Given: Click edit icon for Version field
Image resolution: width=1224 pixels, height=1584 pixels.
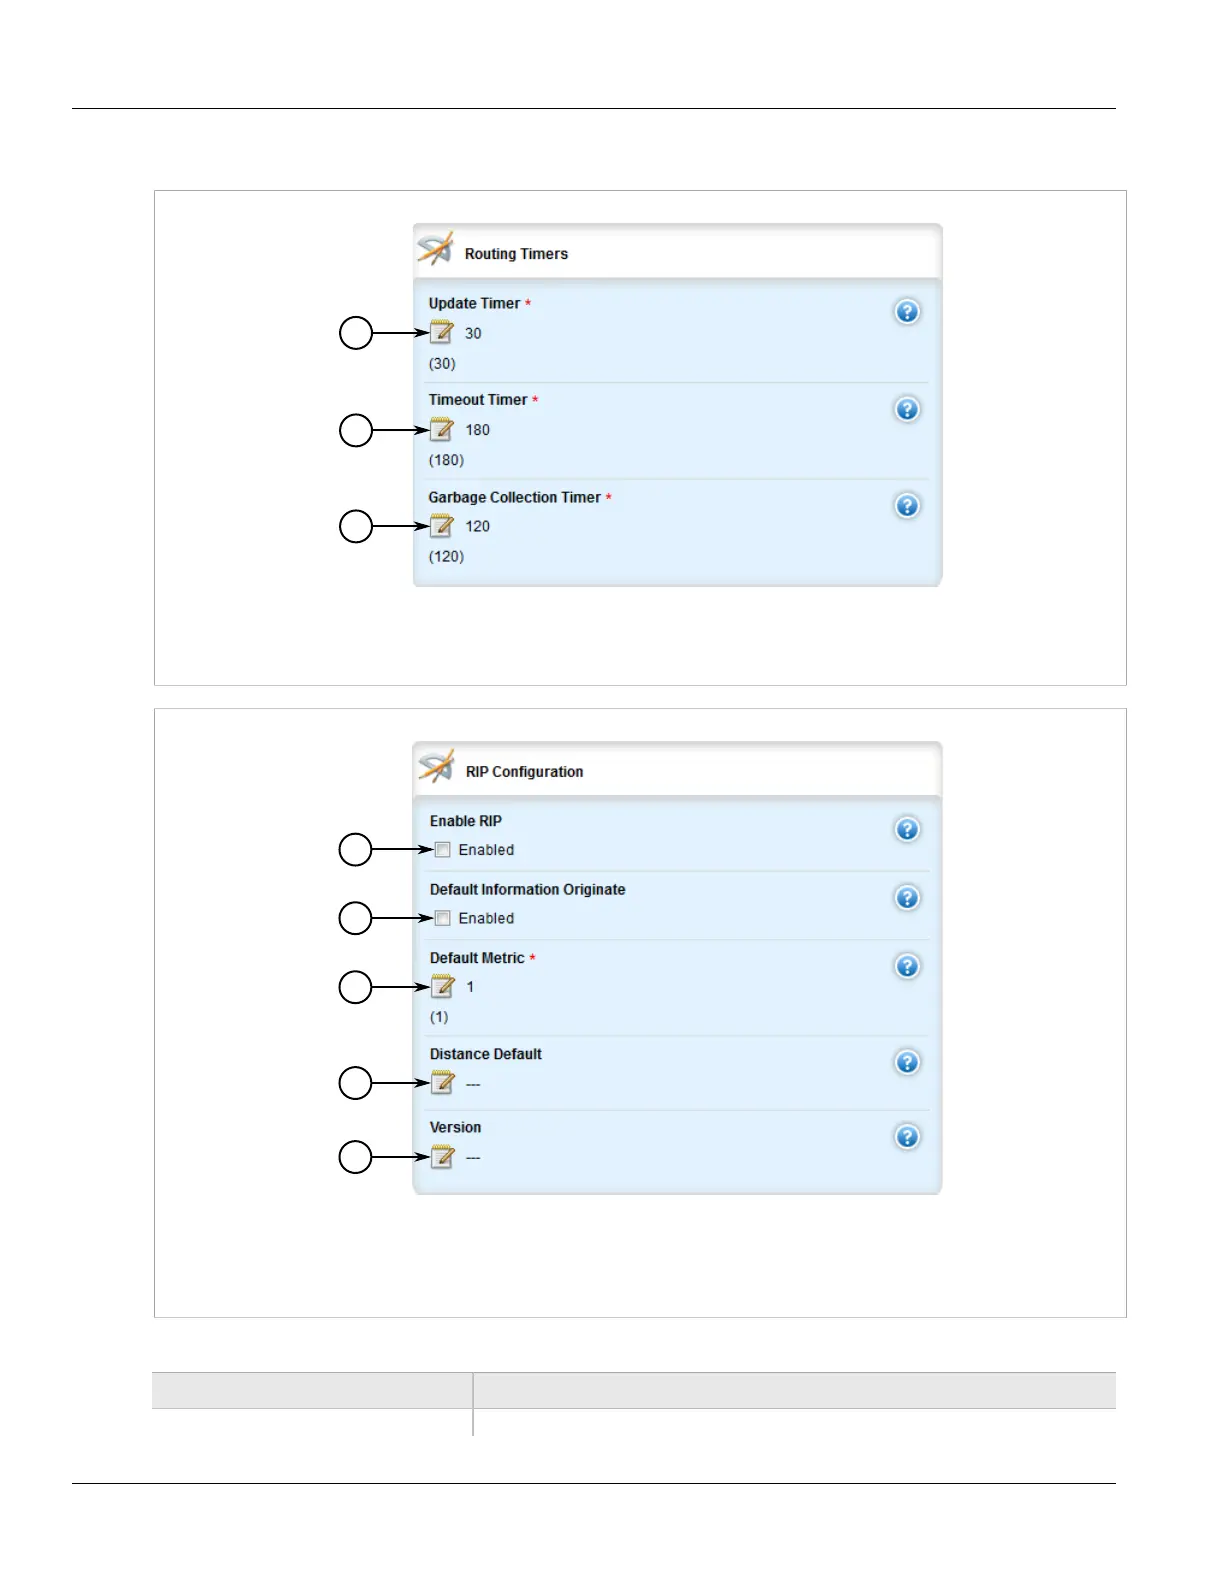Looking at the screenshot, I should coord(443,1157).
